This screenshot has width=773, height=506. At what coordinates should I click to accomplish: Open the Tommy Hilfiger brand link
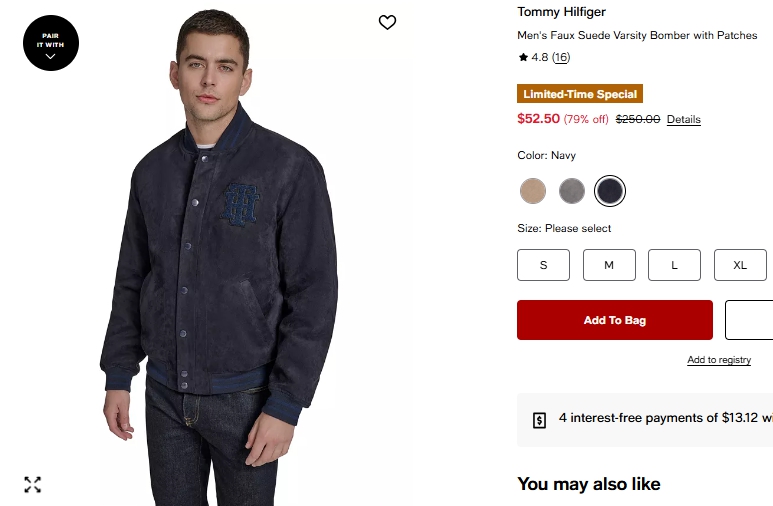click(561, 12)
